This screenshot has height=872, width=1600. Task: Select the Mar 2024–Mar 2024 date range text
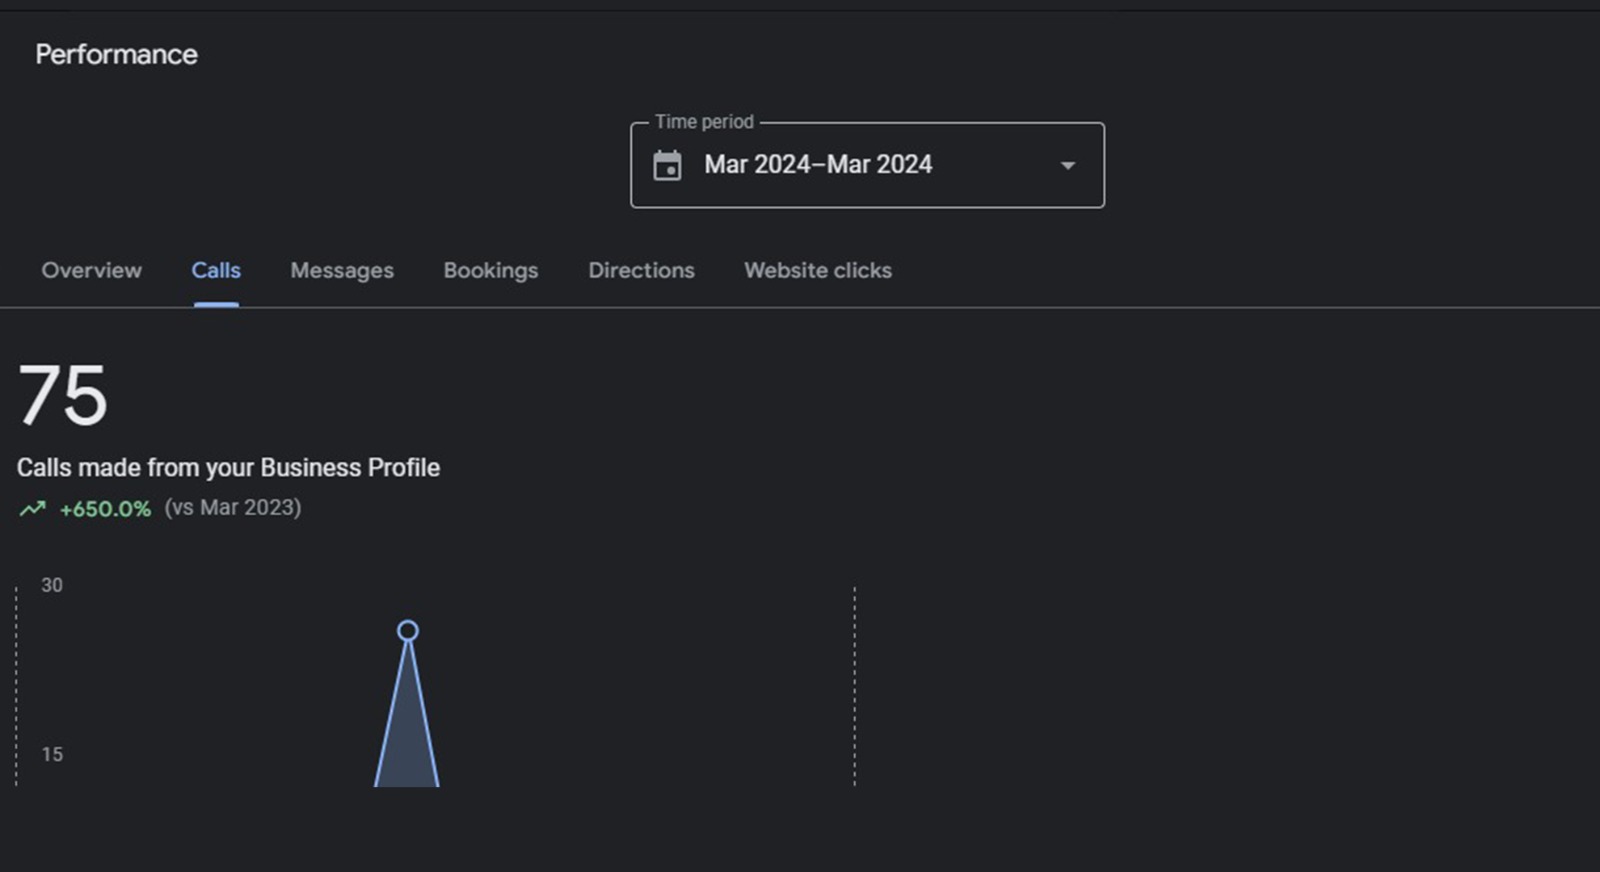click(x=818, y=165)
